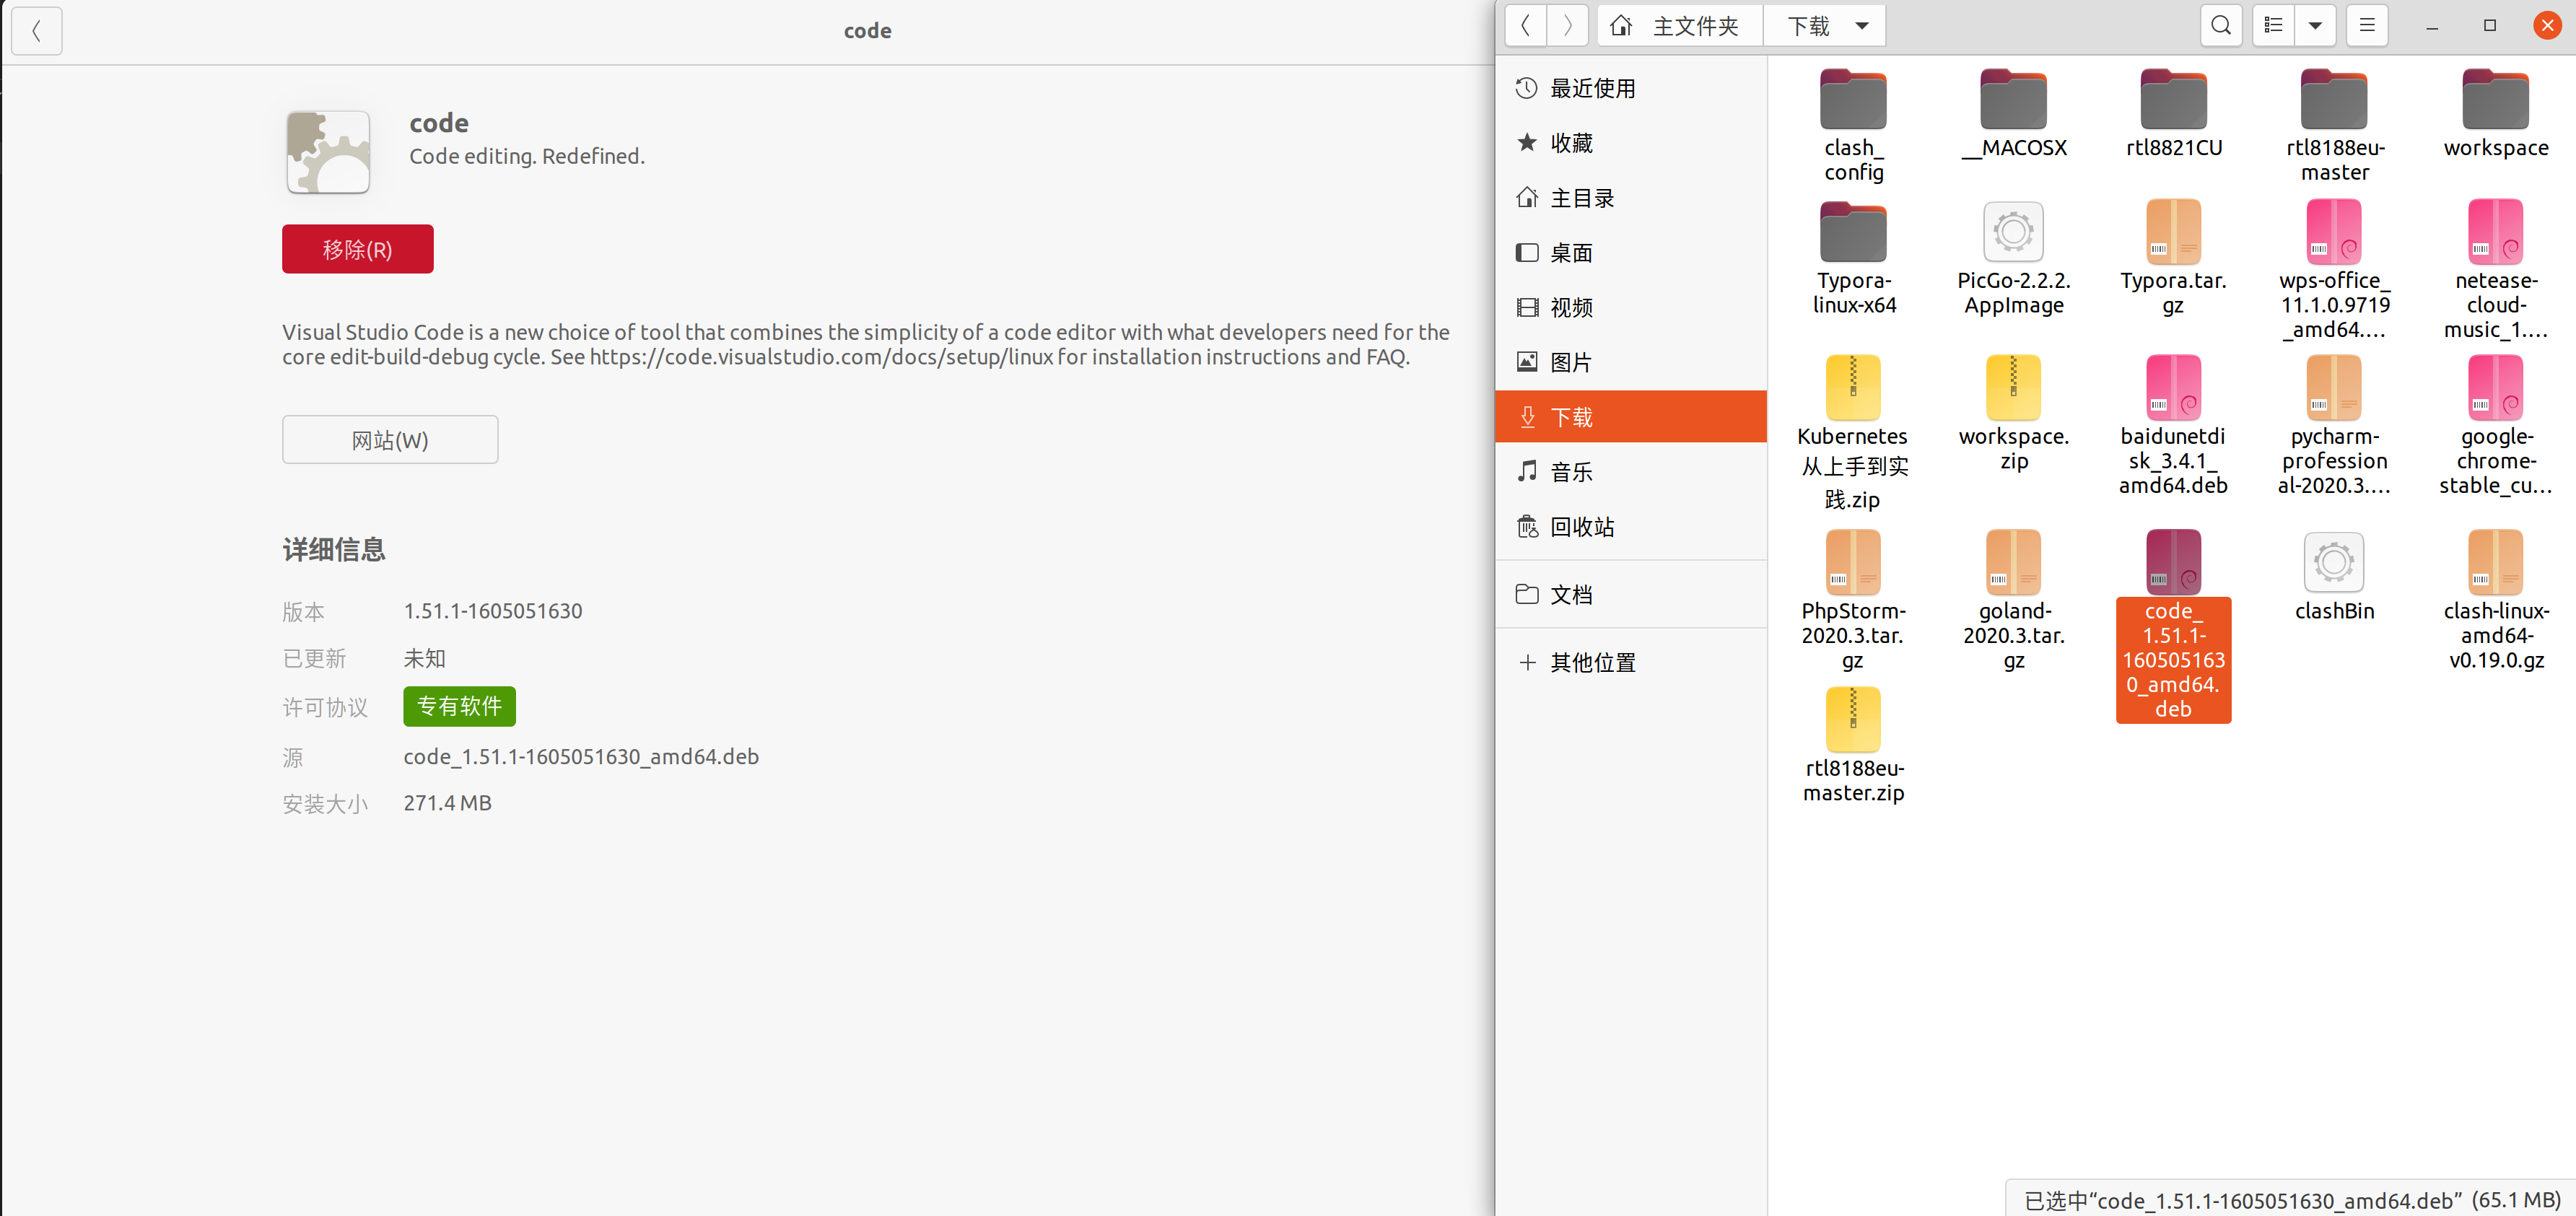Open 最近使用 in sidebar
Screen dimensions: 2576x1216
pos(1592,88)
